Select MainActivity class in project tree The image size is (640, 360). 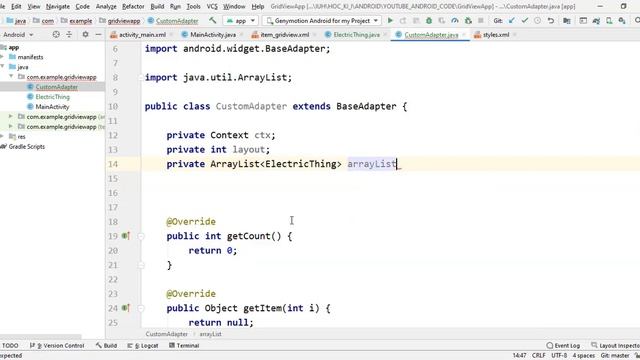point(52,107)
